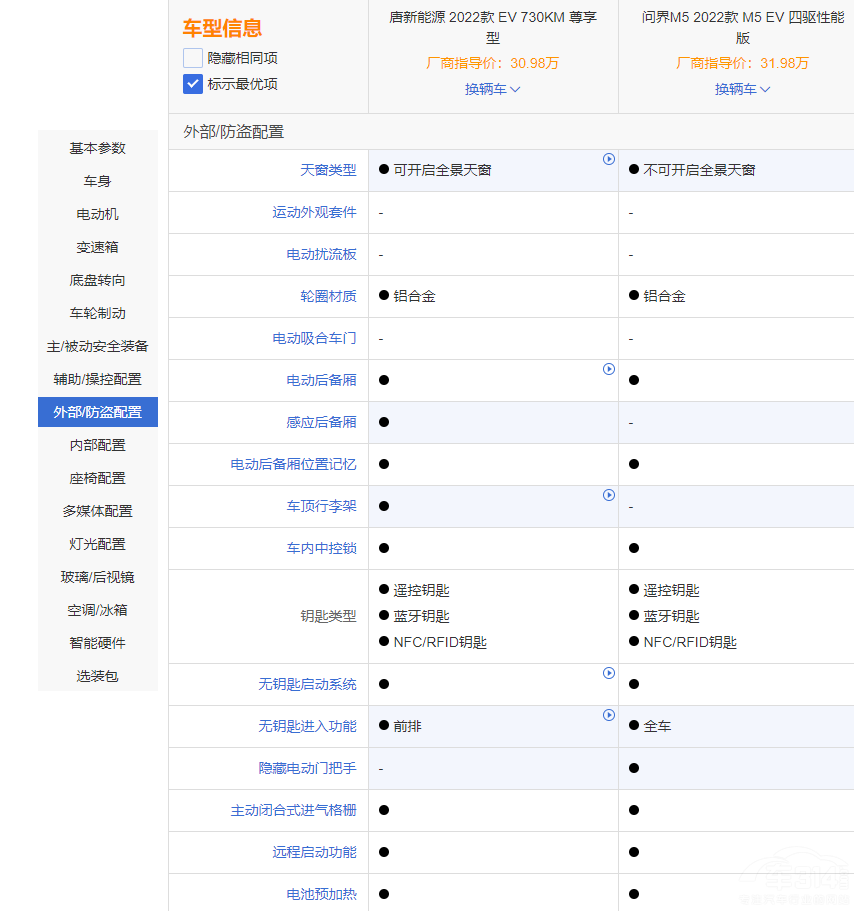Click the video icon in 无钥匙启动系统 row
The width and height of the screenshot is (854, 911).
click(608, 673)
